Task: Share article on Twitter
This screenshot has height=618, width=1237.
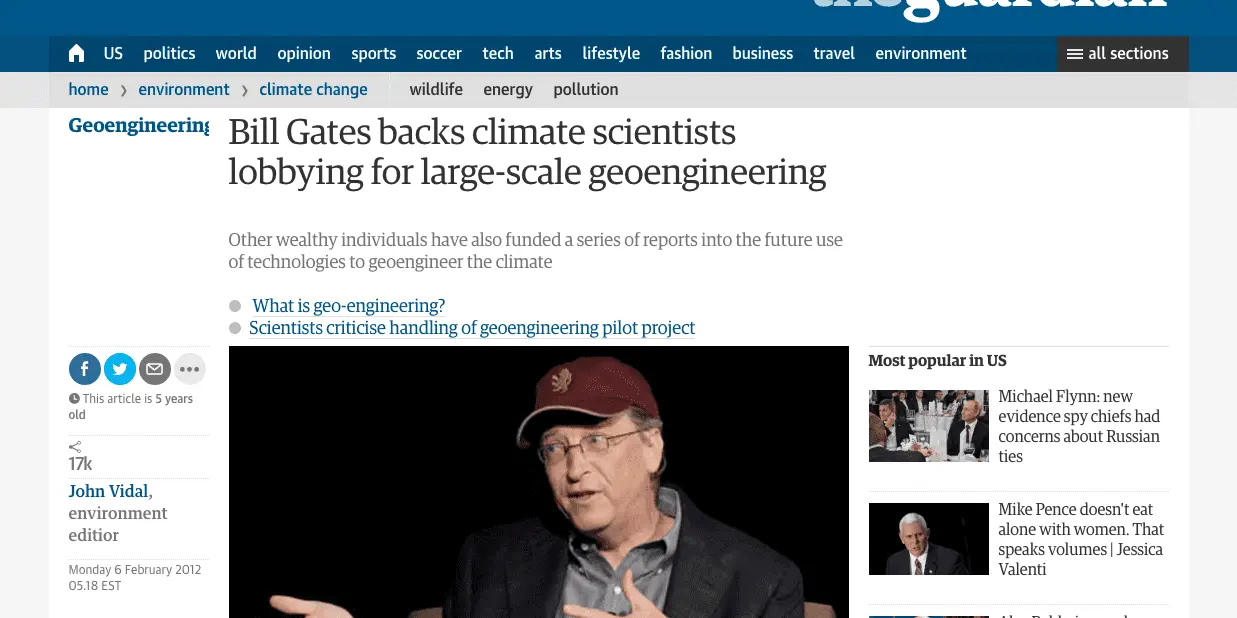Action: 120,369
